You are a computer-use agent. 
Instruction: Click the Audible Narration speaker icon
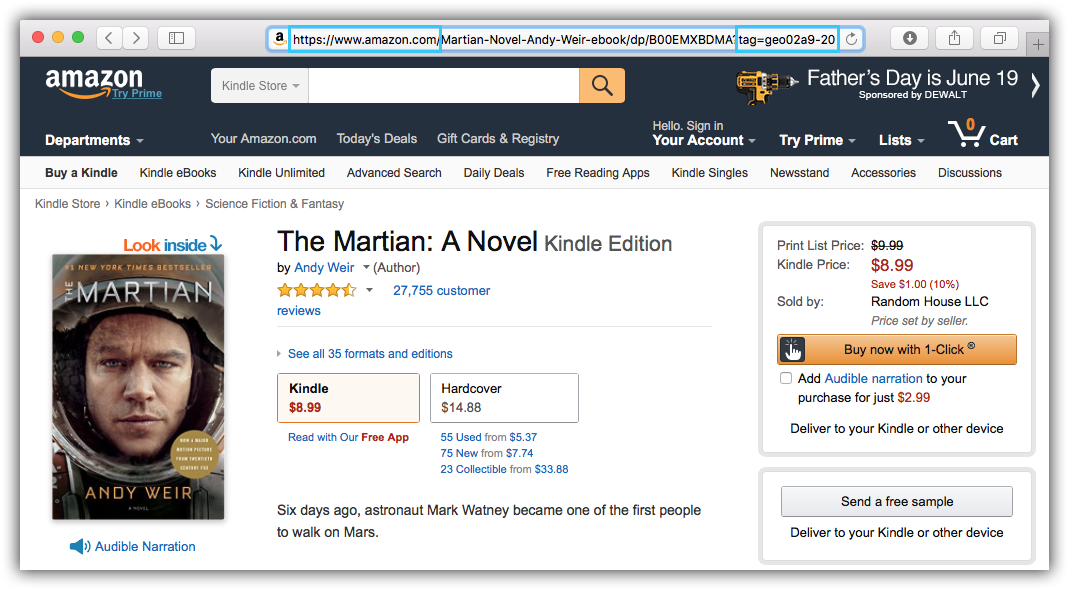tap(79, 546)
